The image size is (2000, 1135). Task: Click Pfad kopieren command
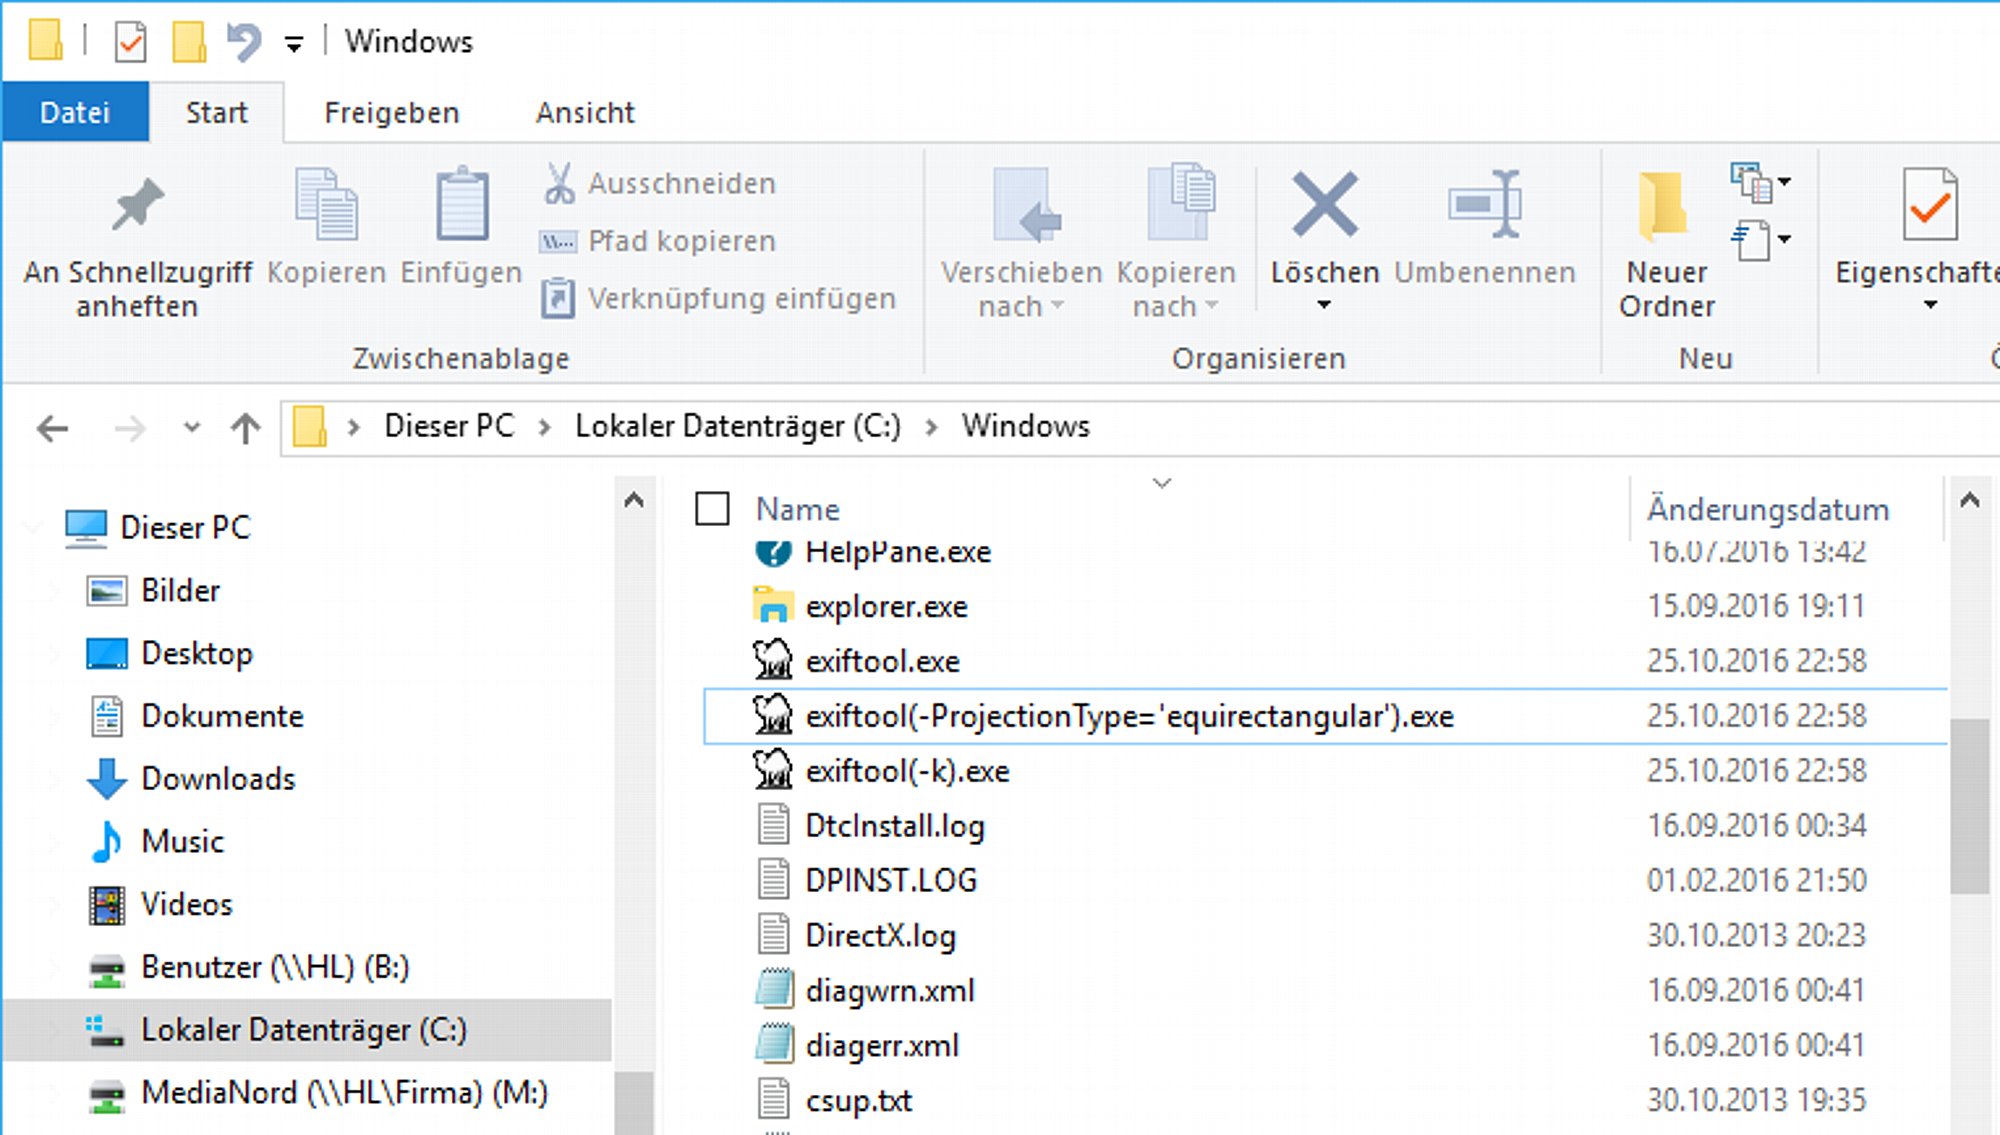pyautogui.click(x=659, y=241)
